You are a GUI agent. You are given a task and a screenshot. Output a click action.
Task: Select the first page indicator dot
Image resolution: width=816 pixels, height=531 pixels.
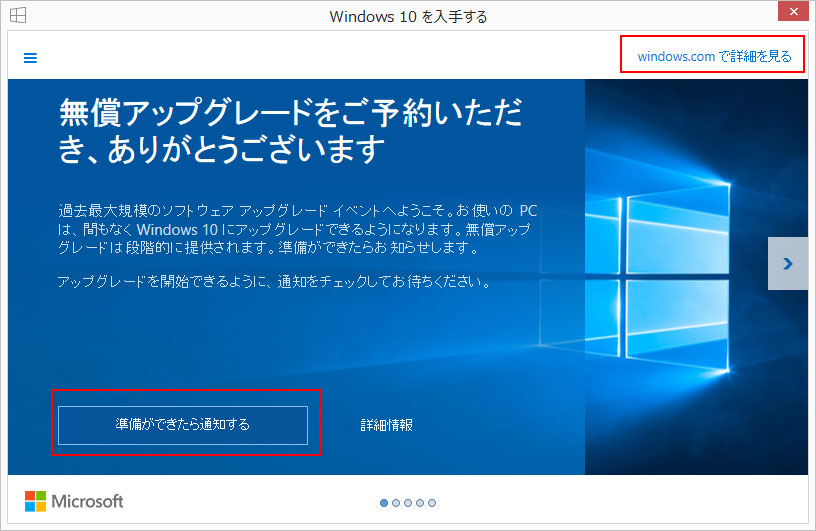click(384, 503)
